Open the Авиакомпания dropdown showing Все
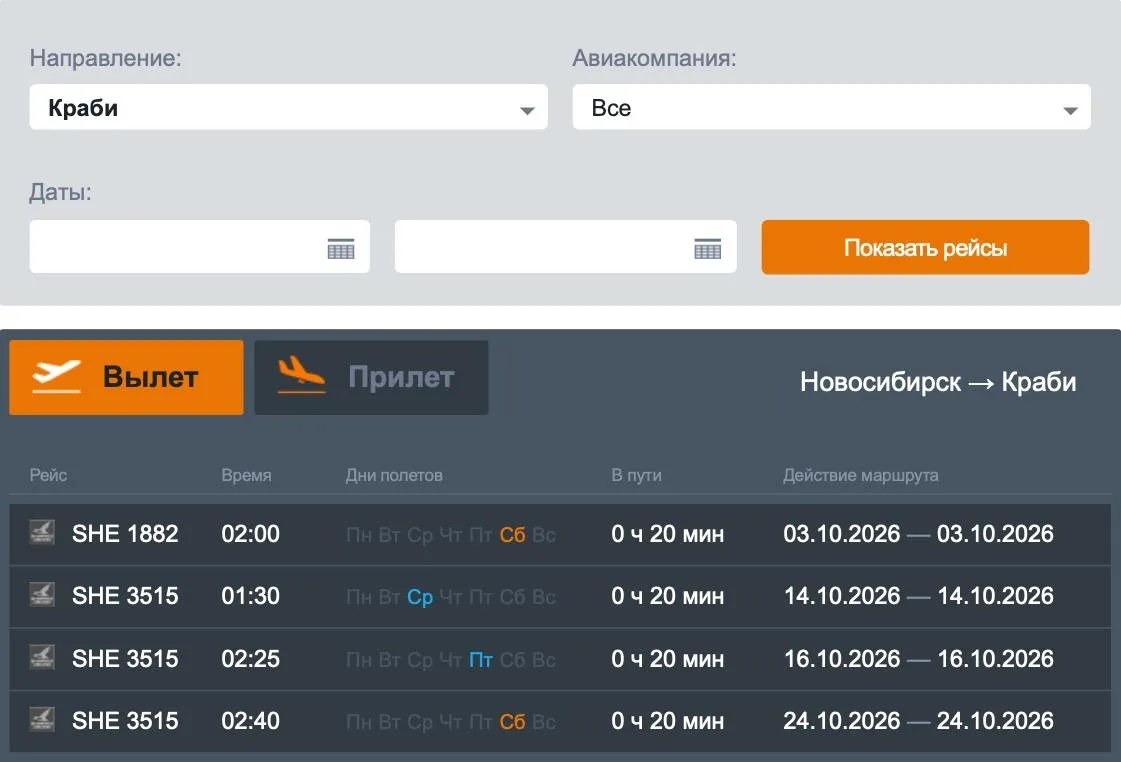1121x762 pixels. (831, 107)
